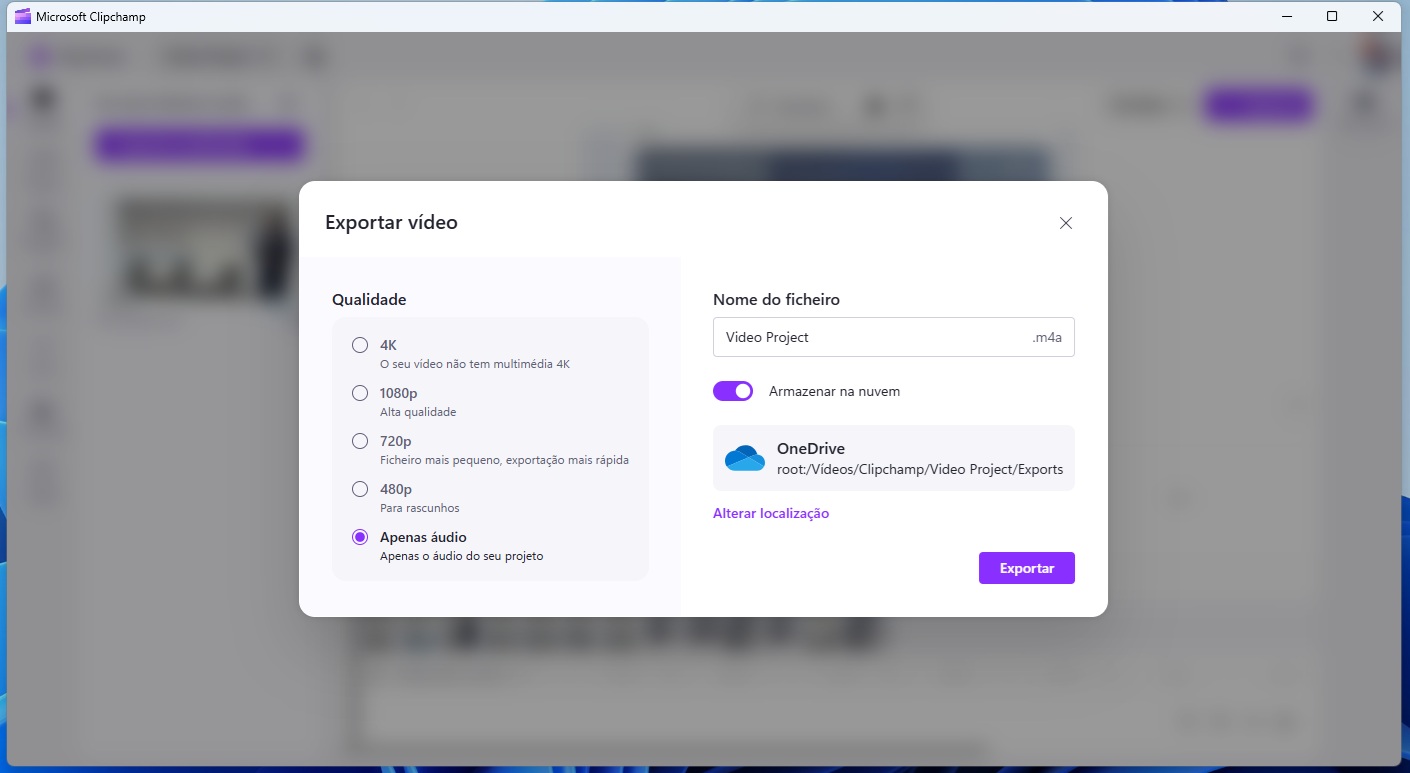Choose 1080p Alta qualidade
This screenshot has height=773, width=1410.
point(360,393)
